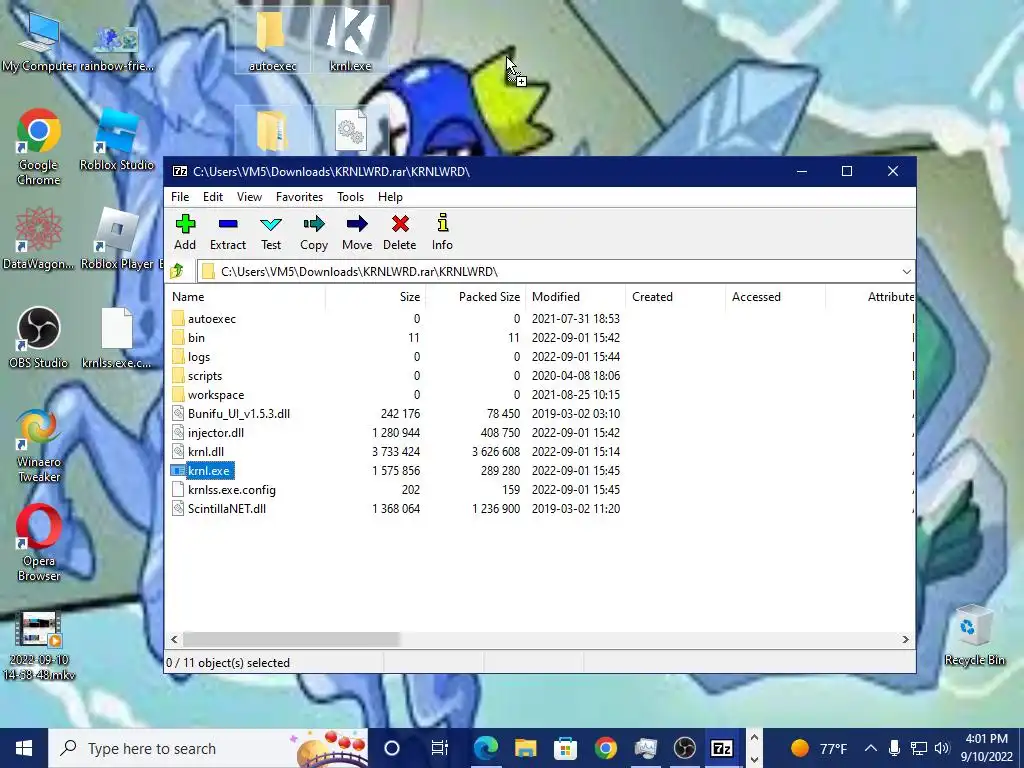Select the My Computer desktop icon
This screenshot has height=768, width=1024.
click(39, 42)
